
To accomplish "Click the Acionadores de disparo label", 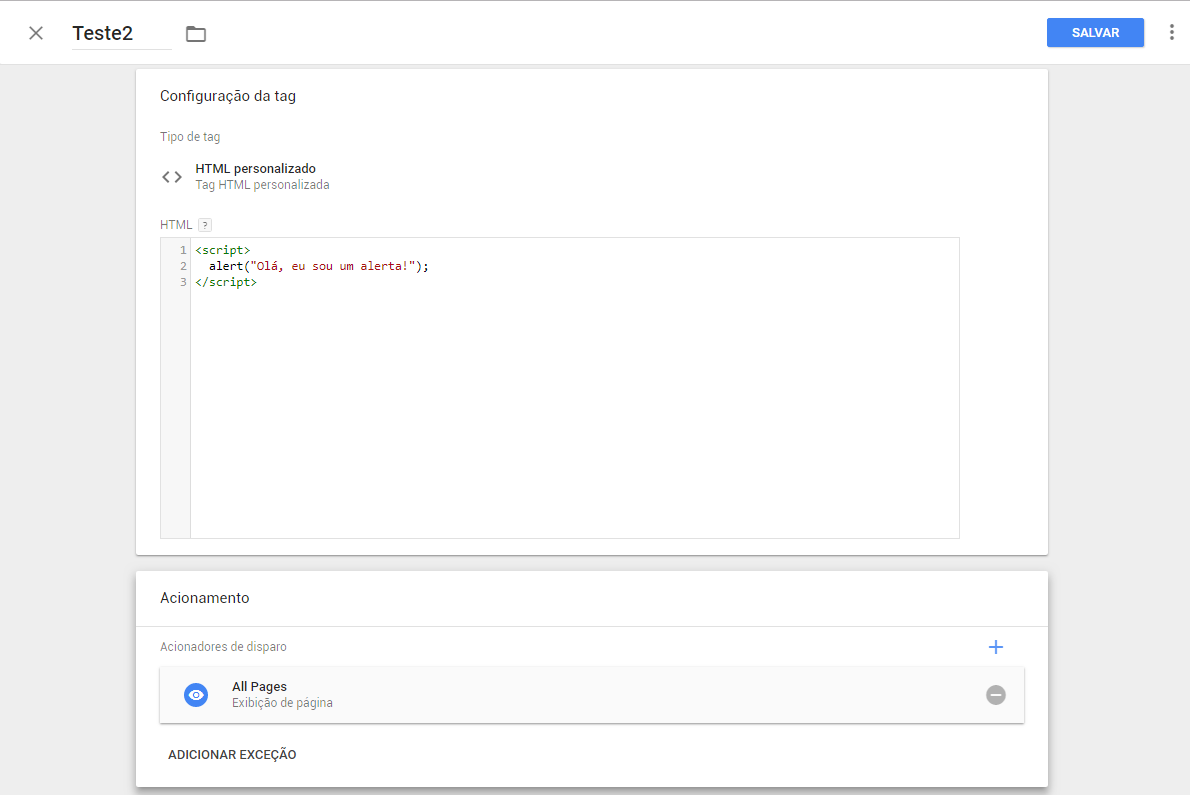I will tap(223, 647).
